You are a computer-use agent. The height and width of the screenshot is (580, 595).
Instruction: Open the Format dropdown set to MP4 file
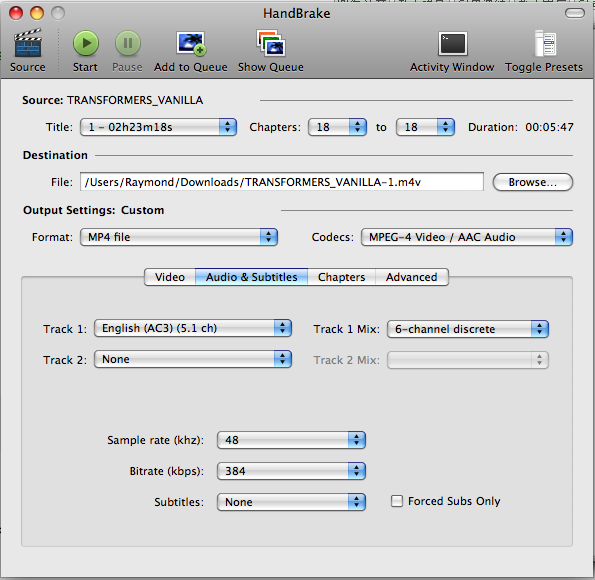point(179,237)
